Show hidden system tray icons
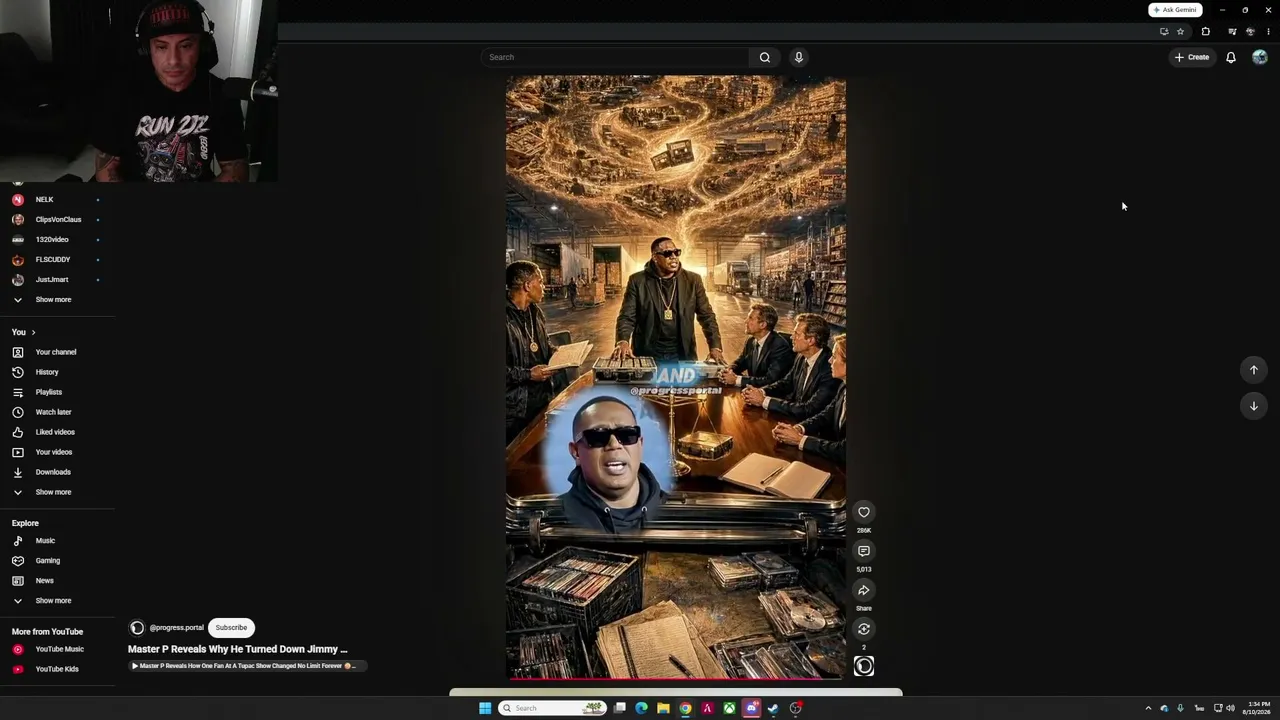Viewport: 1280px width, 720px height. click(1148, 708)
